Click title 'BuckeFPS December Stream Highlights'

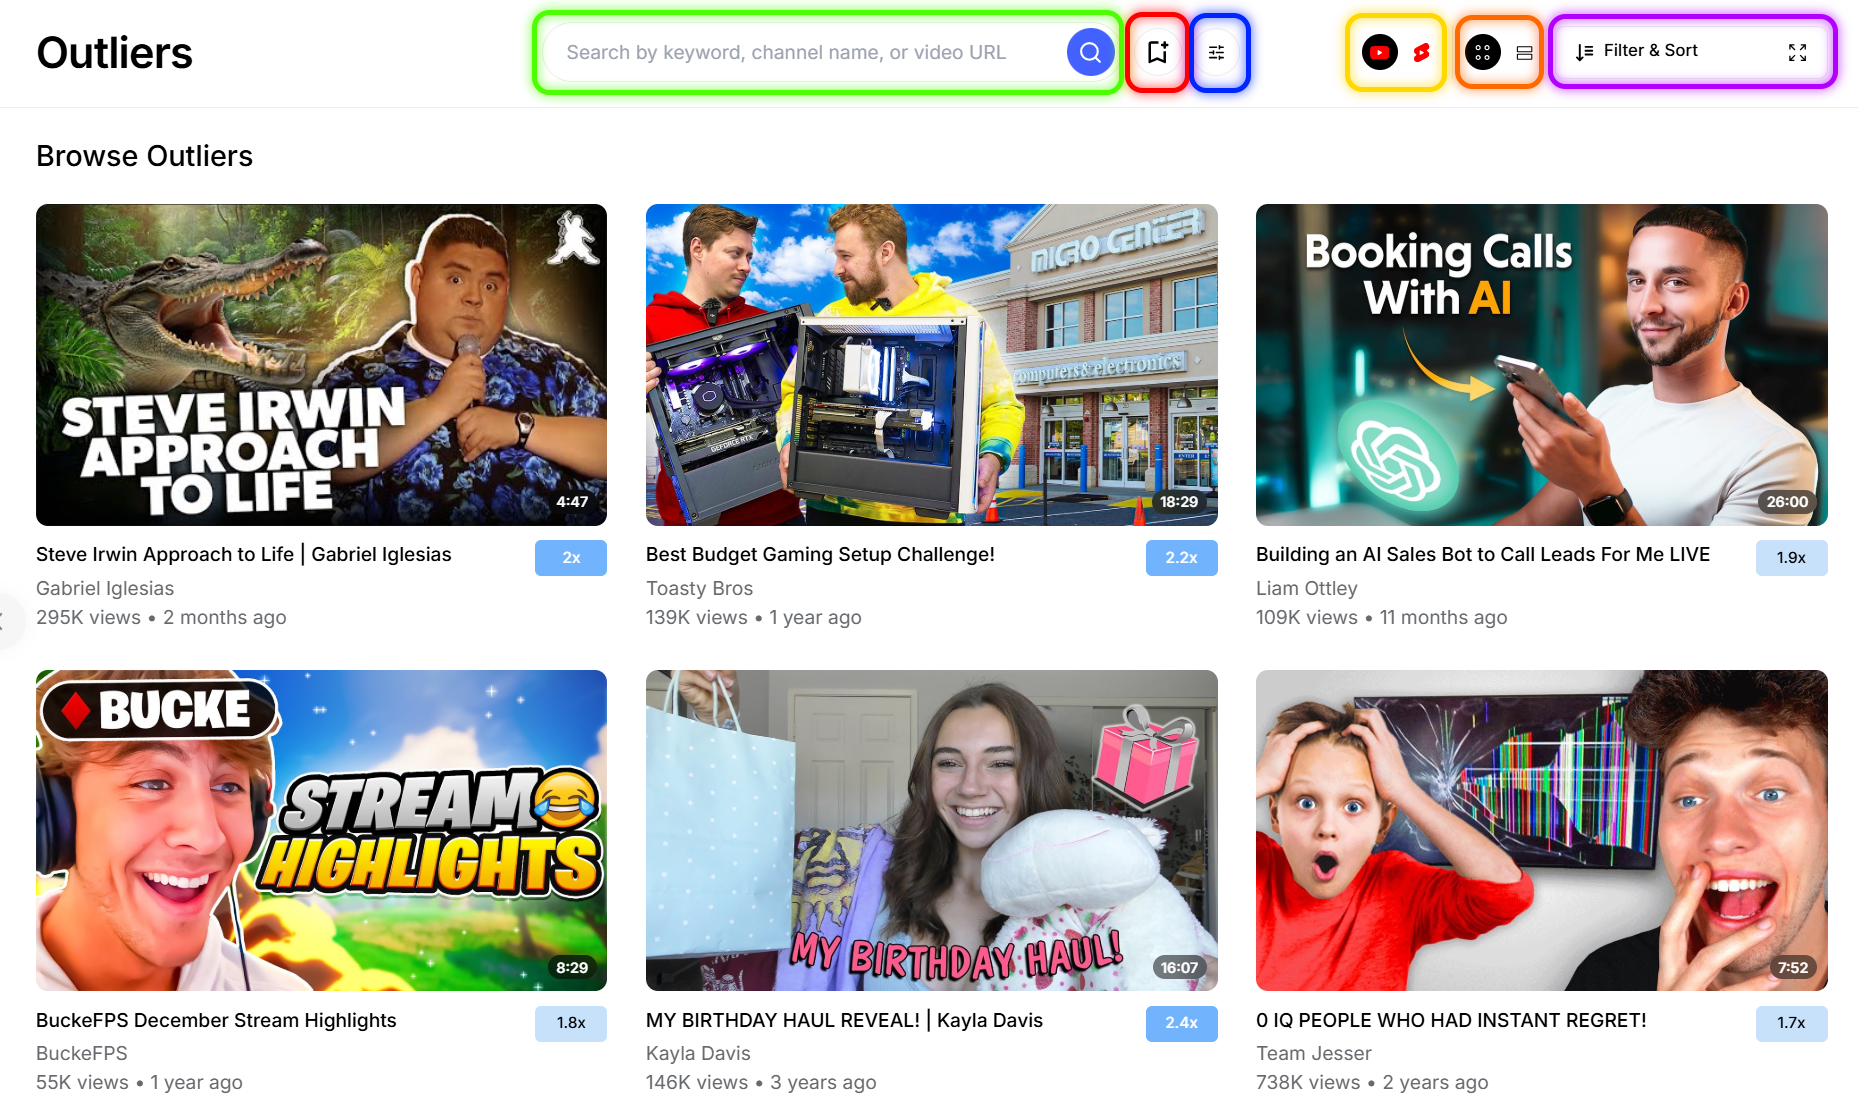point(216,1020)
